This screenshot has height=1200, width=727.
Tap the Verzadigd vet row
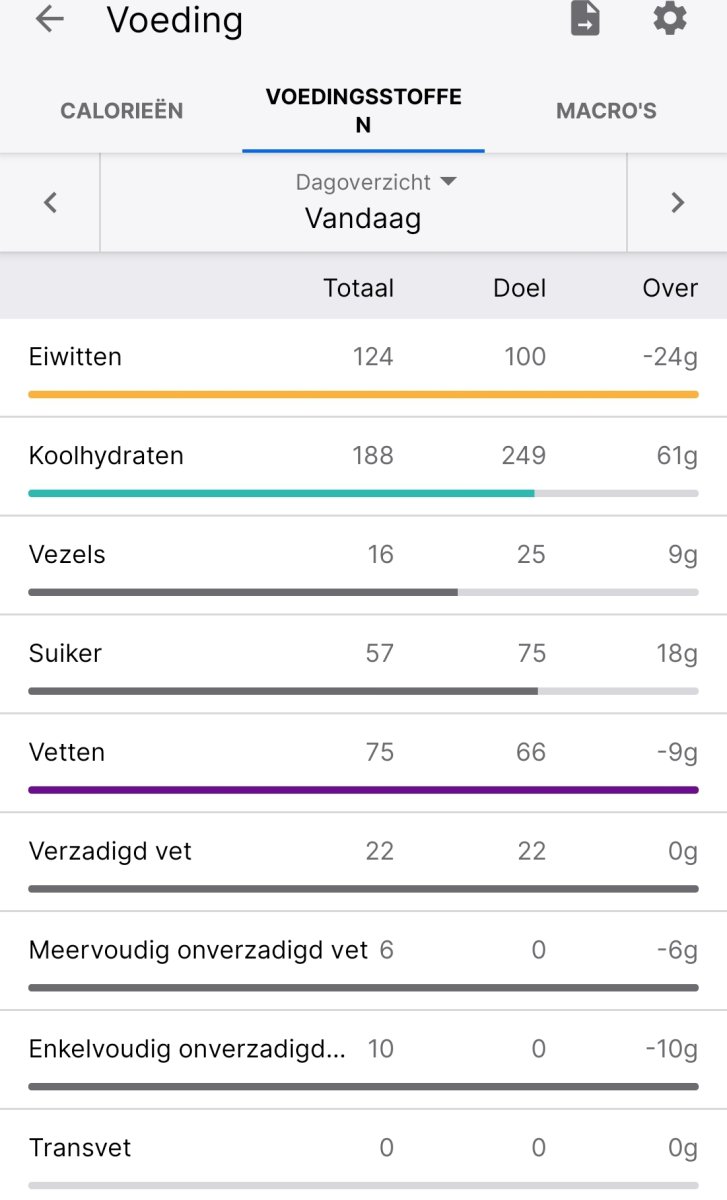coord(110,852)
